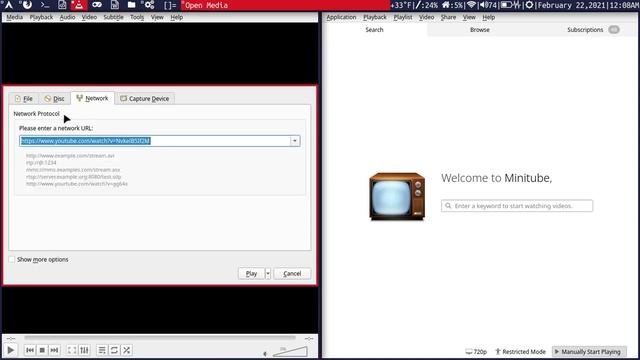The width and height of the screenshot is (640, 360).
Task: Select Minitube Browse tab
Action: (480, 30)
